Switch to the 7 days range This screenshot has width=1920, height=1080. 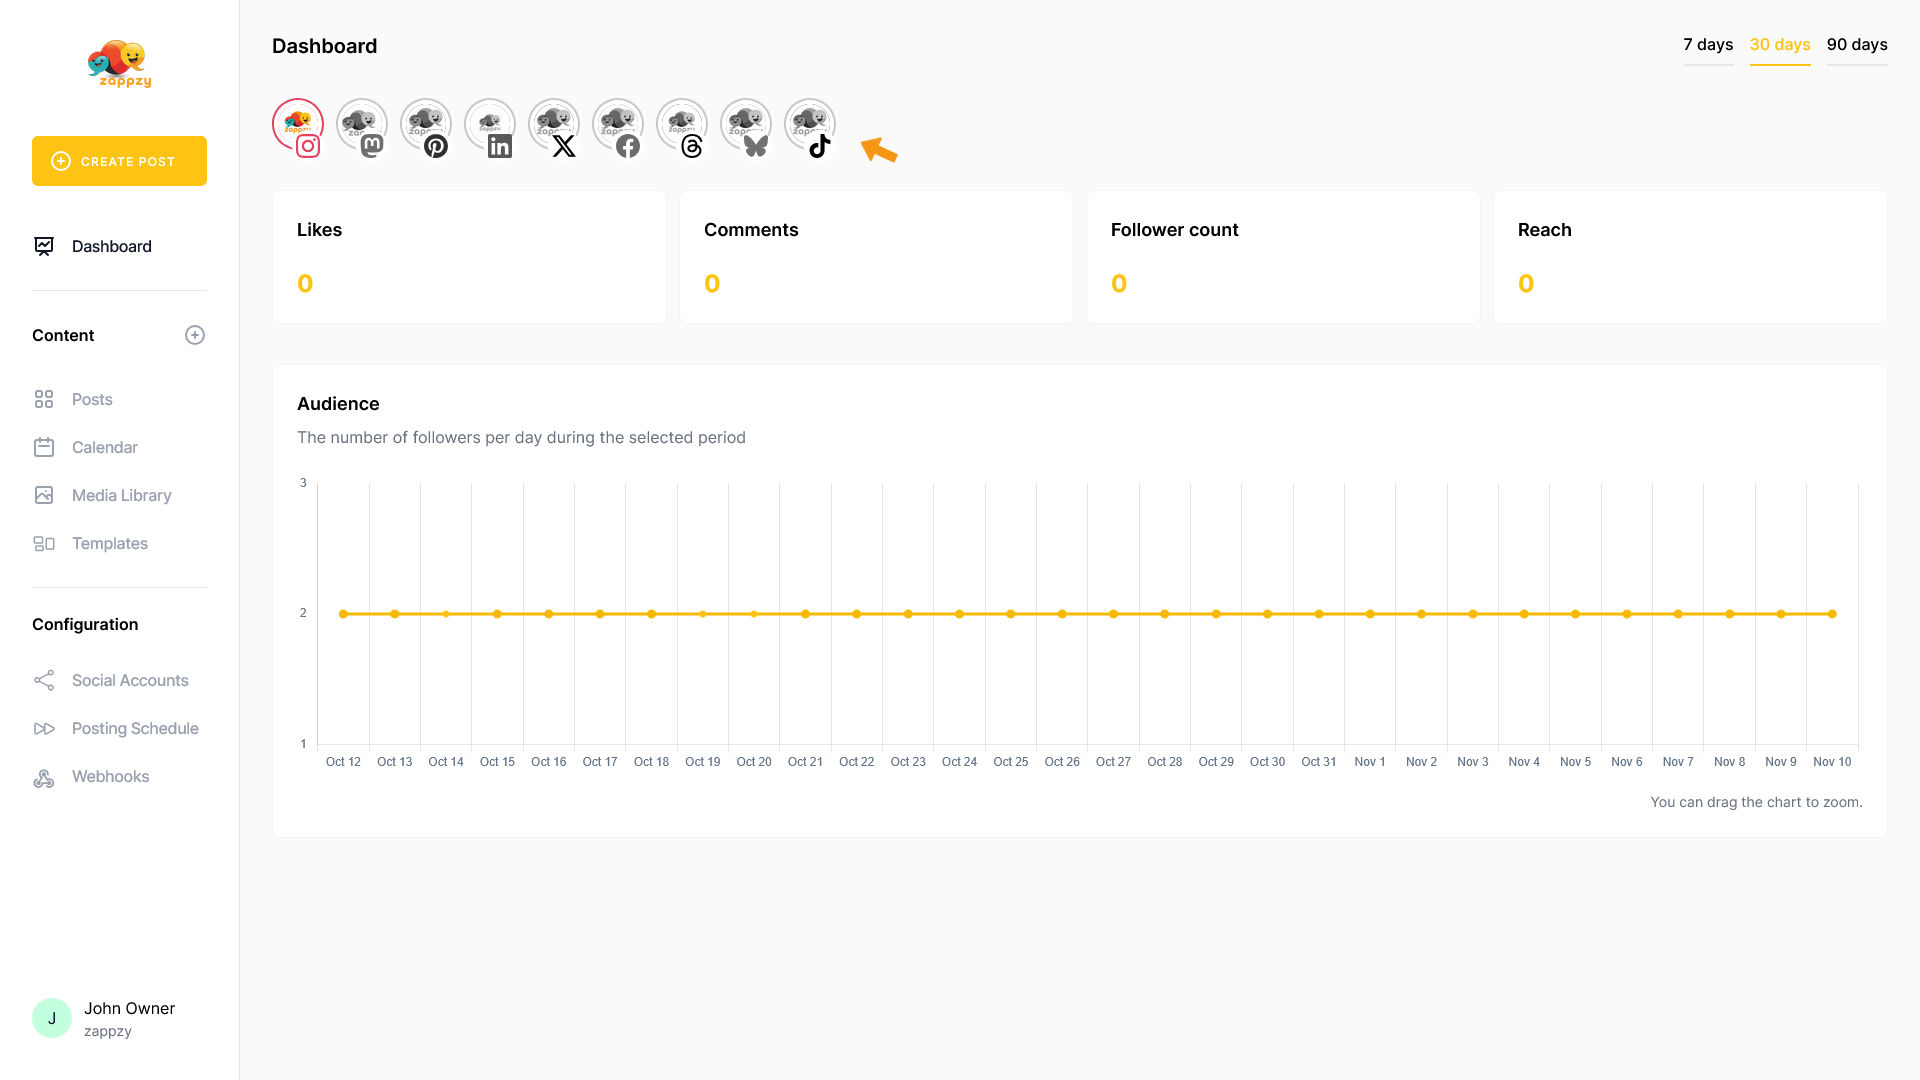tap(1708, 45)
